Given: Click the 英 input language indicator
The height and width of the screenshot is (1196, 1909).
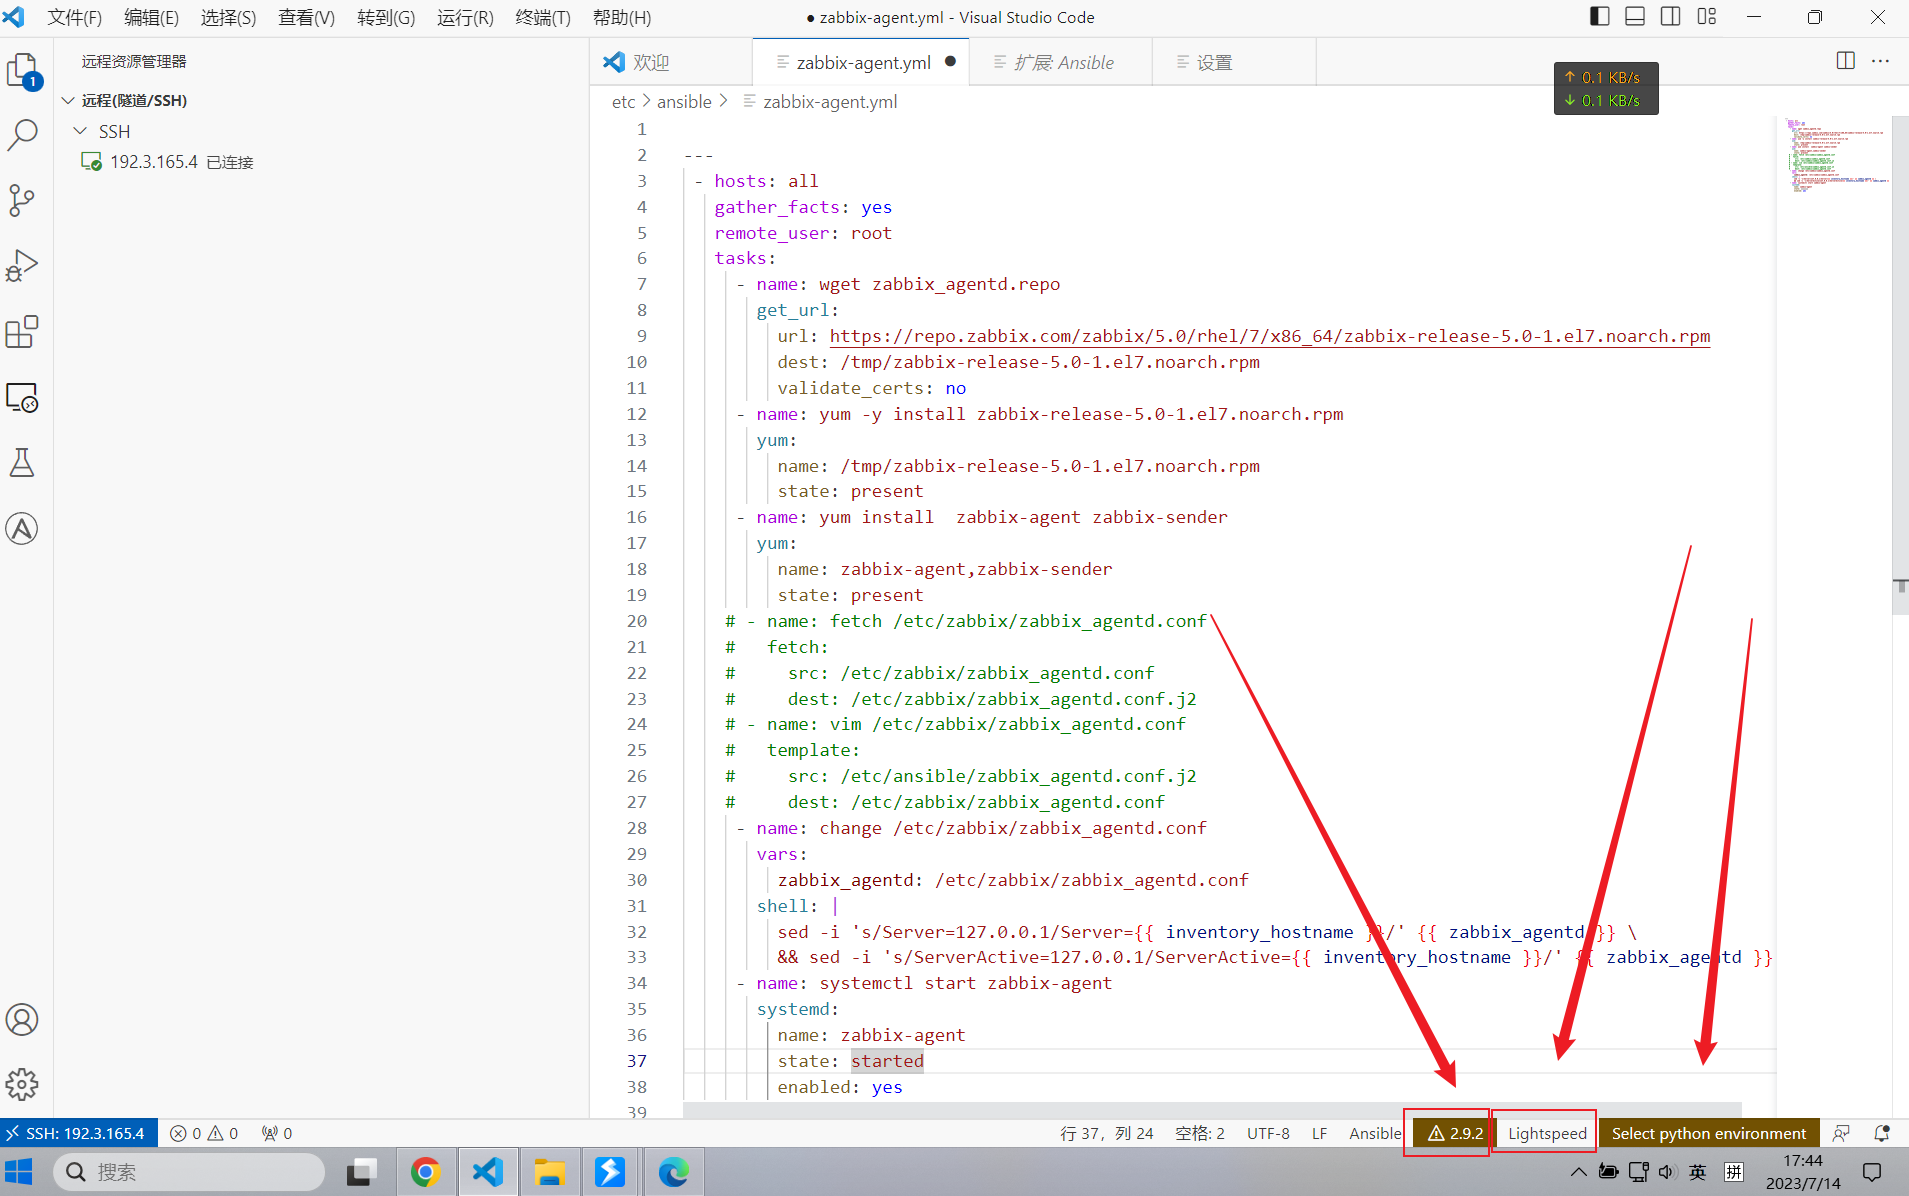Looking at the screenshot, I should coord(1697,1171).
